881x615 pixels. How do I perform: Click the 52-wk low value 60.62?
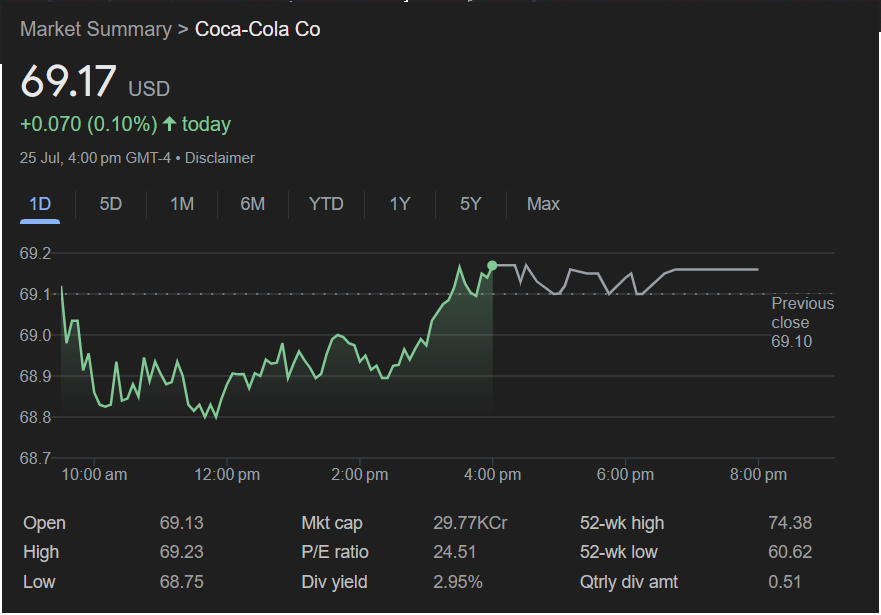(x=790, y=552)
